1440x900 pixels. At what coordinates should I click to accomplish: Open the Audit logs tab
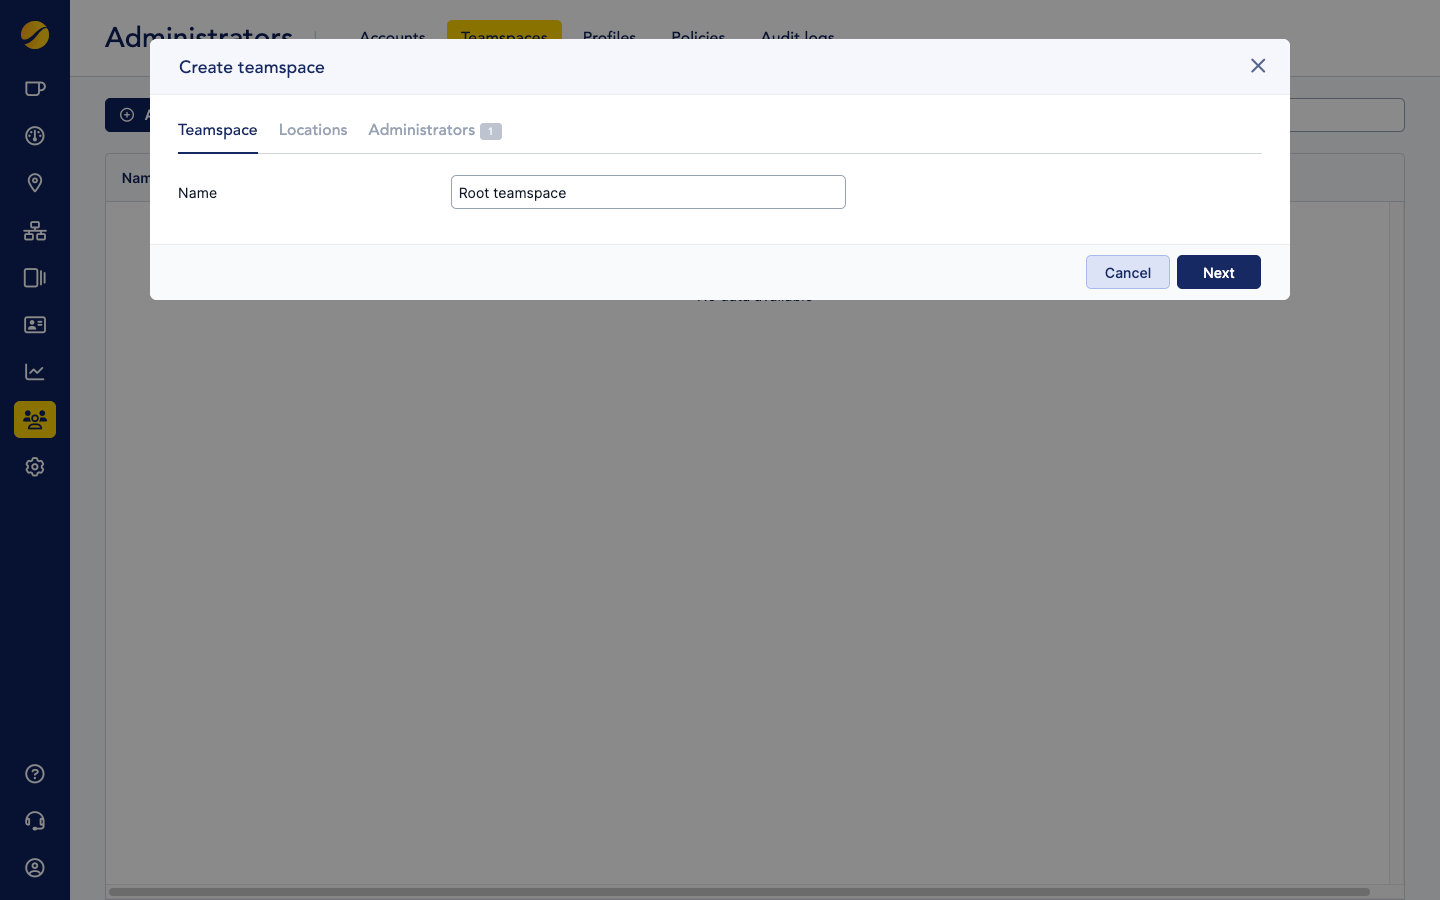[796, 37]
